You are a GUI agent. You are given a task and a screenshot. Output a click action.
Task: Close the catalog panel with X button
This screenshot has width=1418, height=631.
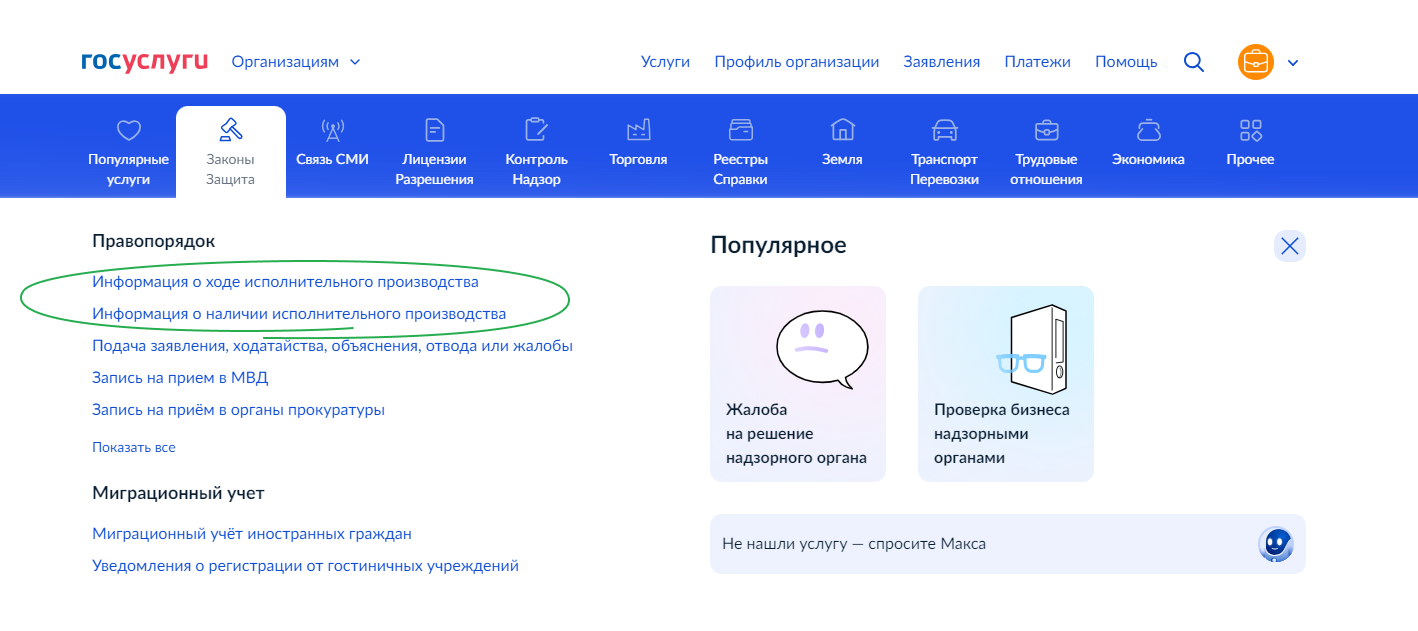click(1290, 246)
